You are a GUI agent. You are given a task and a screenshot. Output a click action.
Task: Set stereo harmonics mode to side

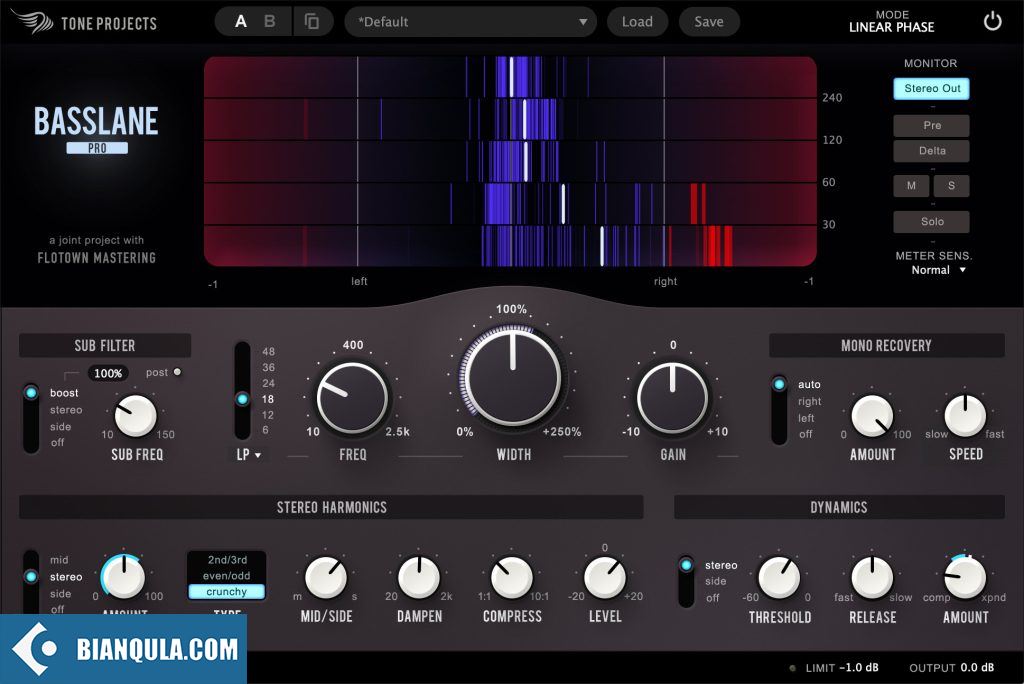[60, 594]
